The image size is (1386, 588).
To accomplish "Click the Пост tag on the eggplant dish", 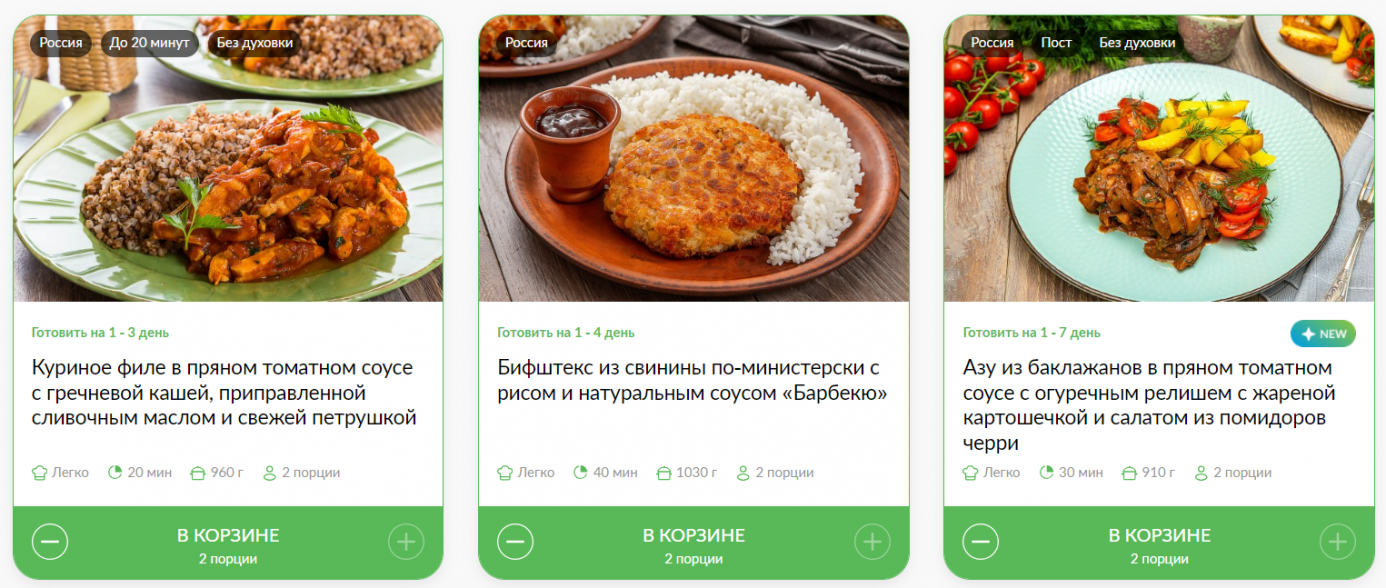I will 1056,43.
